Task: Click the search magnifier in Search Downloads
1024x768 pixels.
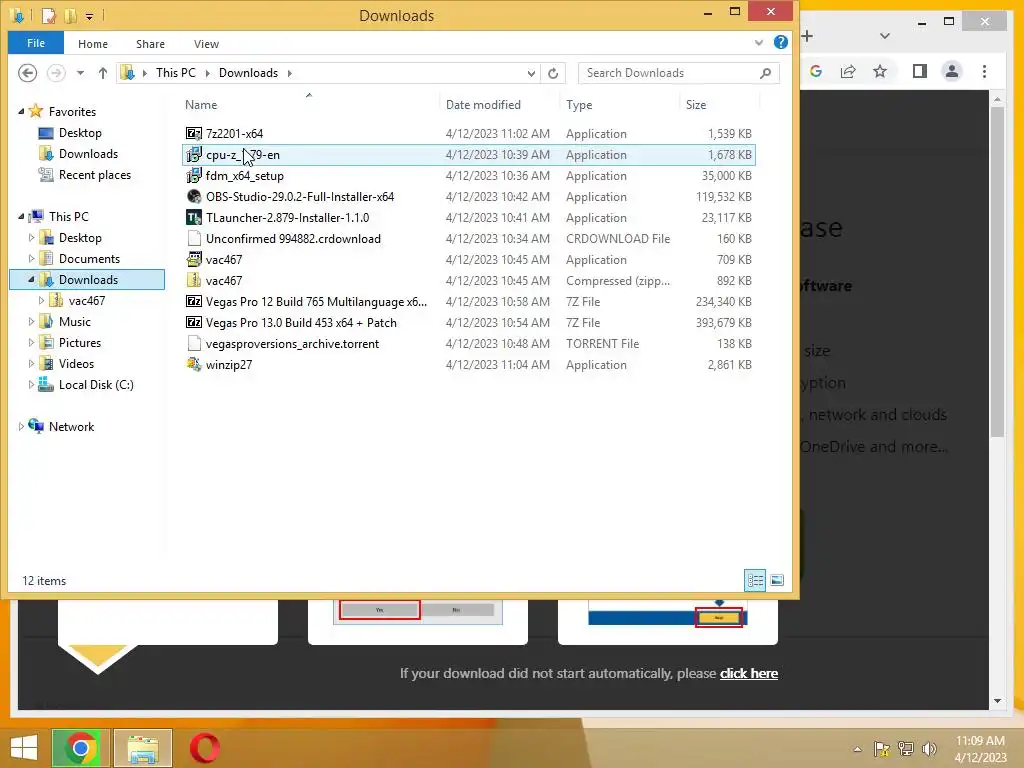Action: tap(765, 73)
